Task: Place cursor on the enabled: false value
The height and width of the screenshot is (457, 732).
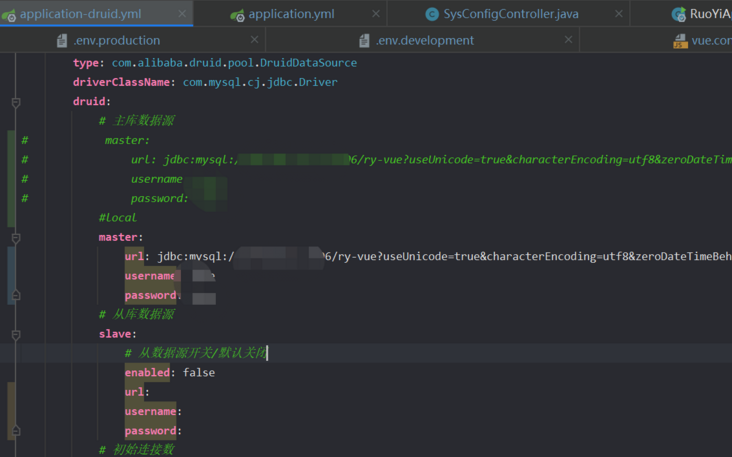Action: [198, 373]
